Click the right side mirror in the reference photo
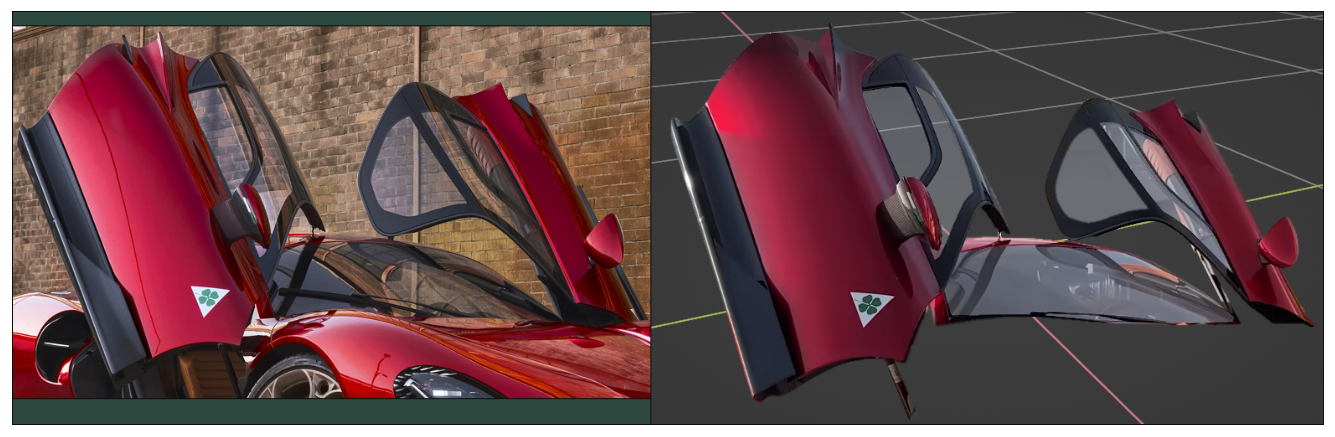 [x=604, y=241]
